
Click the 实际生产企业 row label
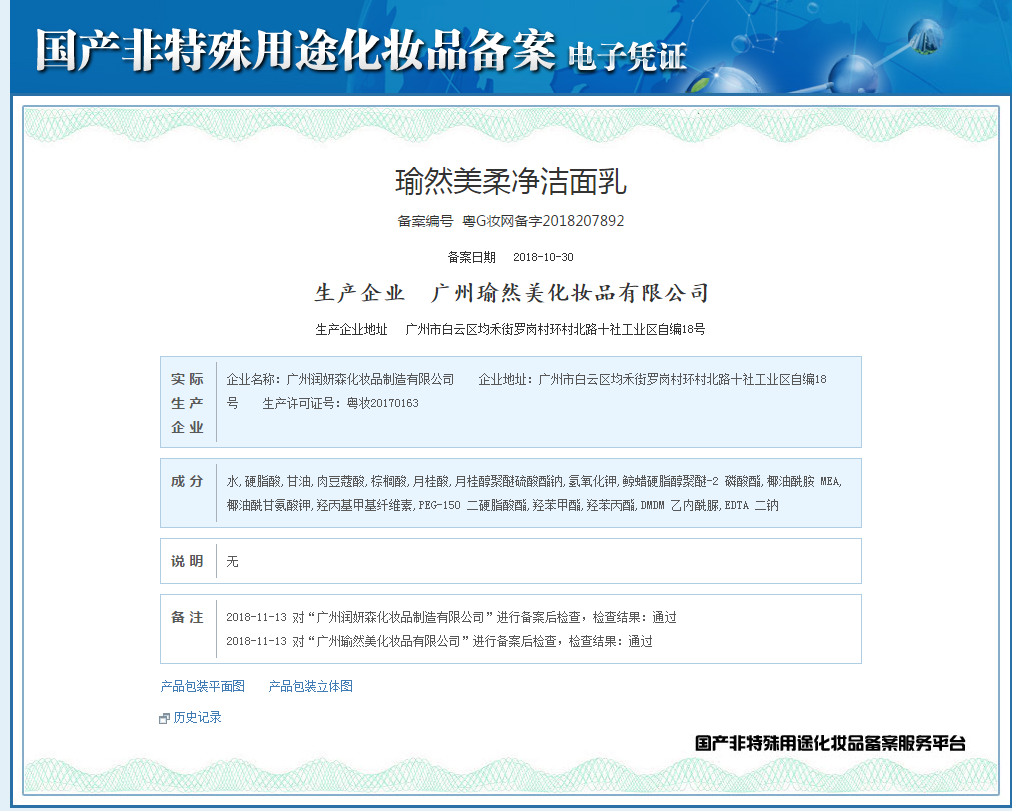187,403
